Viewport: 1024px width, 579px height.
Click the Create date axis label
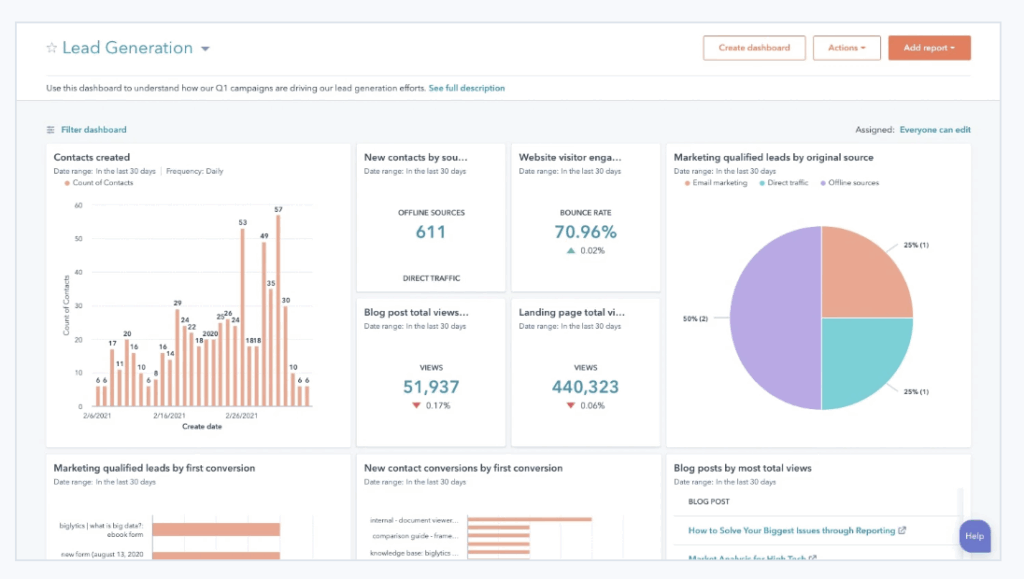point(202,426)
